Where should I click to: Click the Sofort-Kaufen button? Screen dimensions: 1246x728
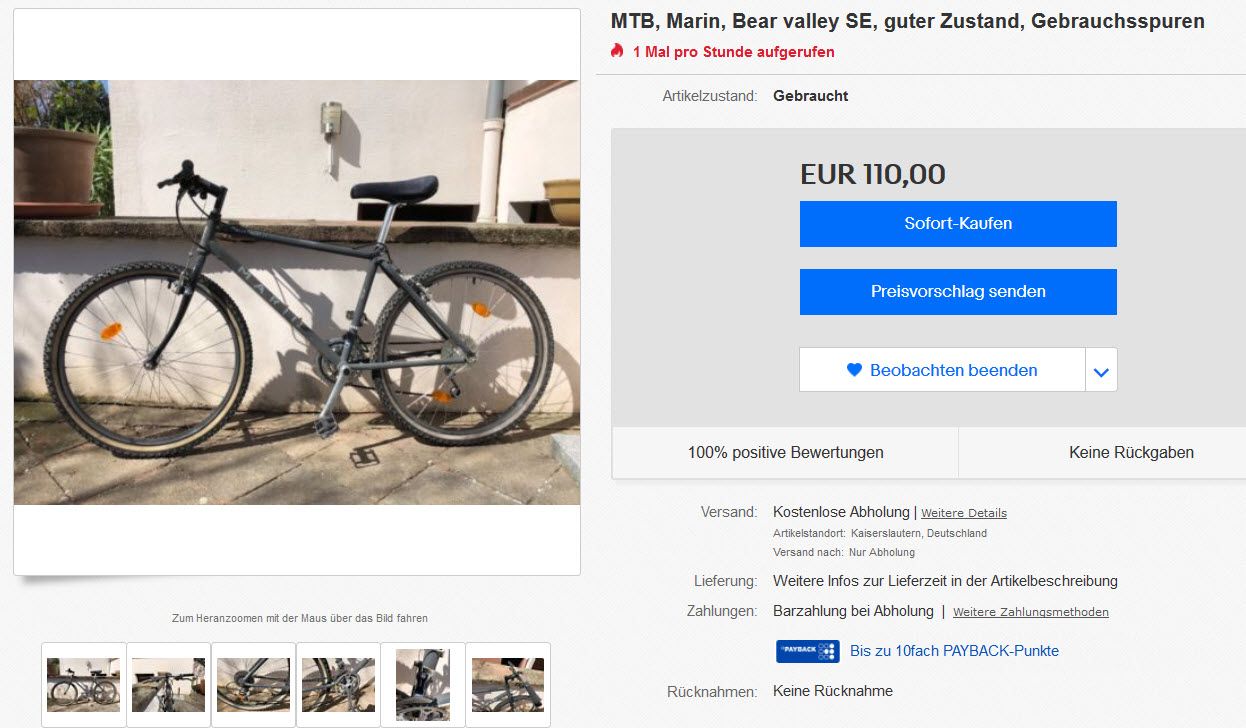pyautogui.click(x=958, y=224)
